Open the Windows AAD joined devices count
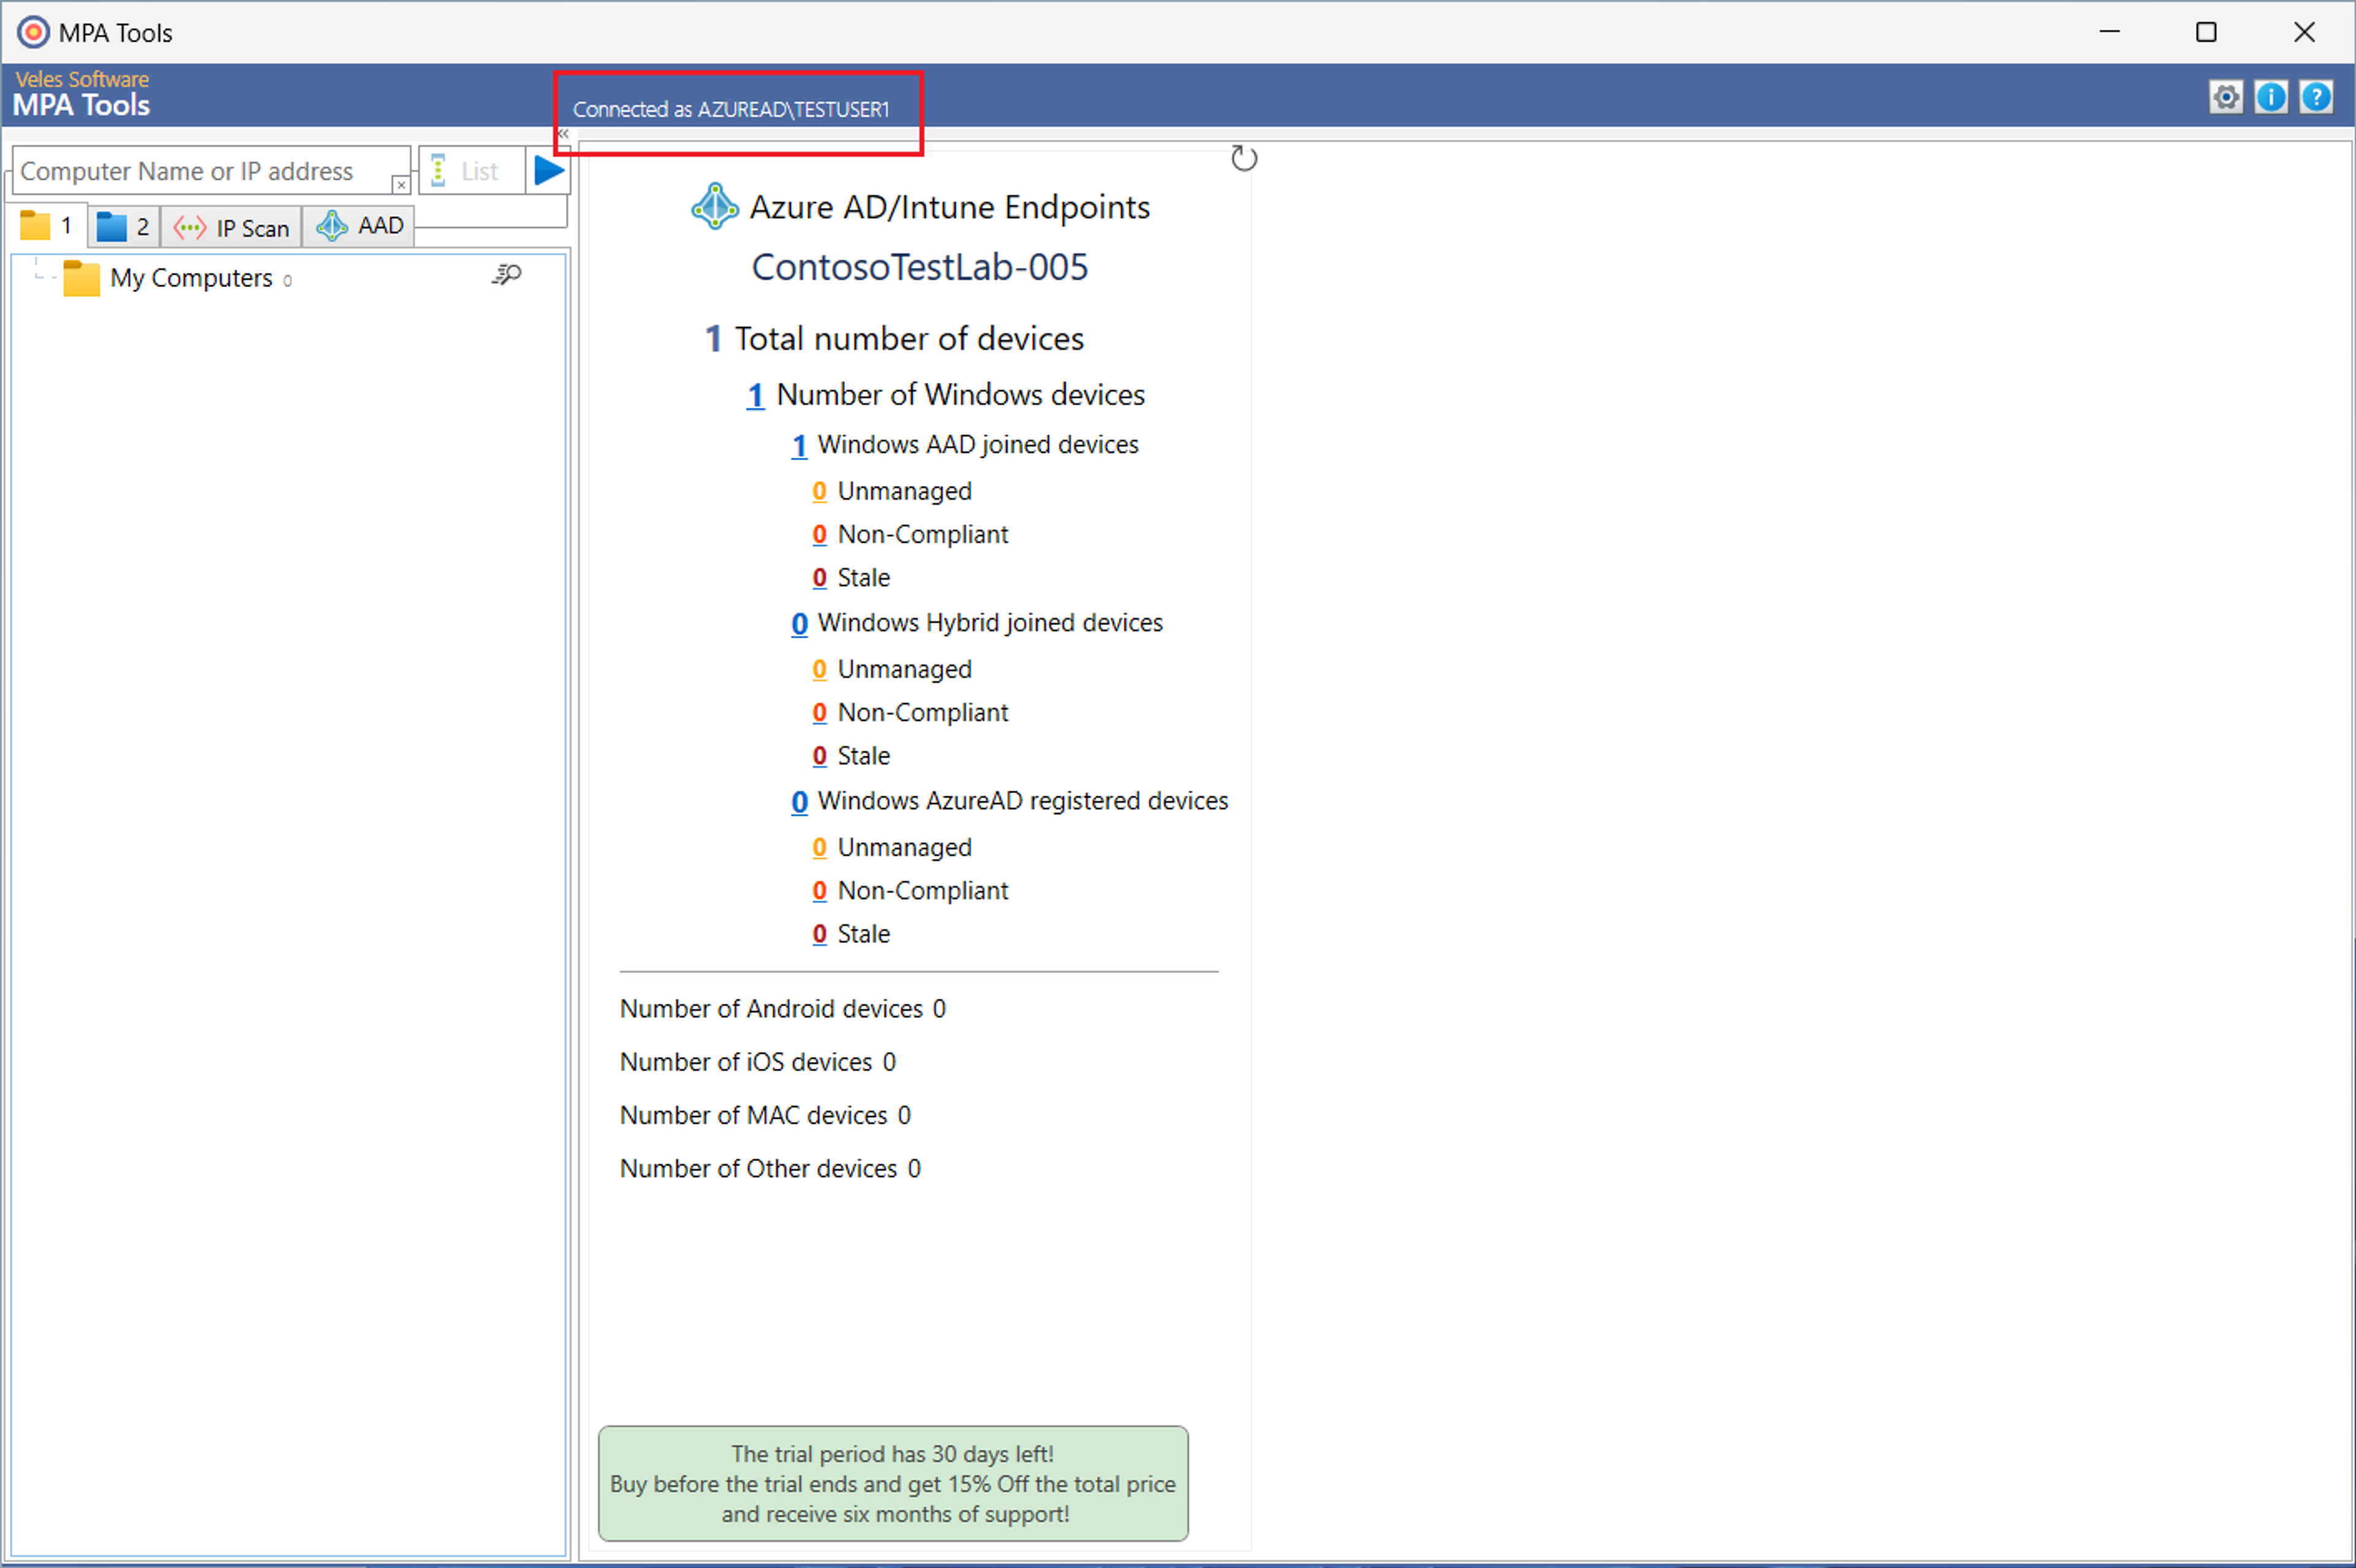This screenshot has width=2356, height=1568. click(799, 446)
